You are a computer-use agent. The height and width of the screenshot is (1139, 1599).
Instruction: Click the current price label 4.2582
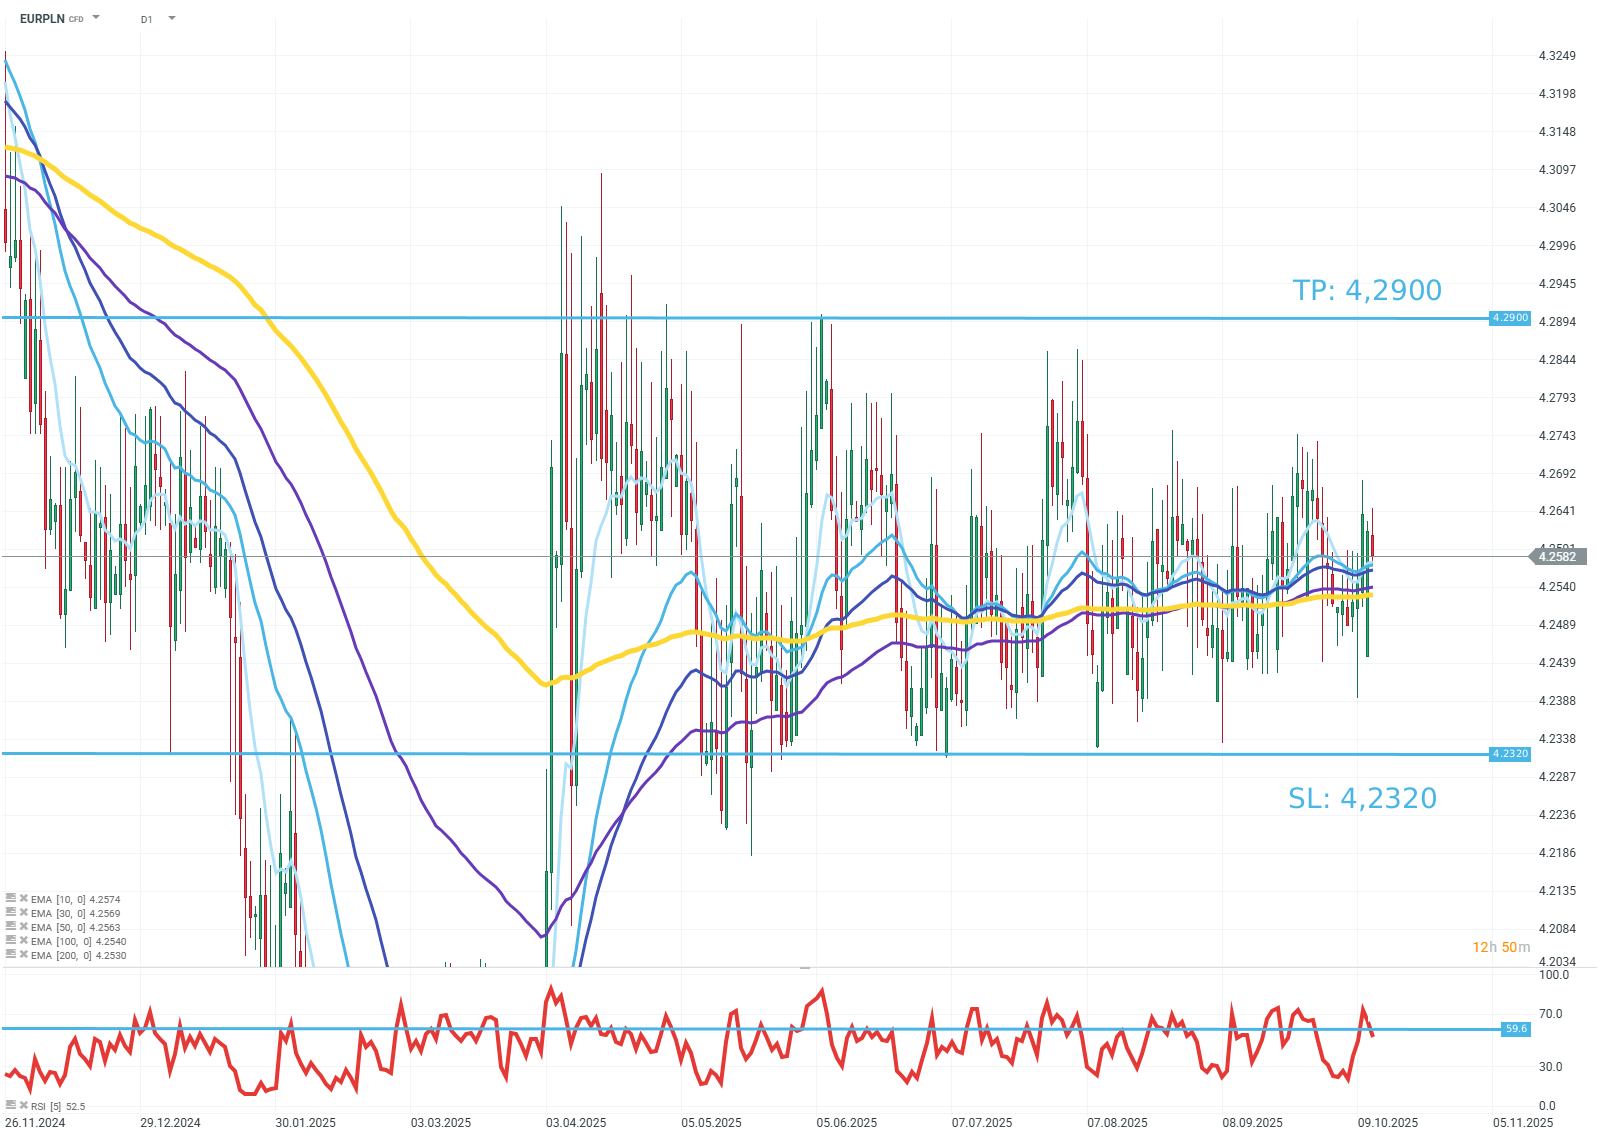coord(1557,557)
